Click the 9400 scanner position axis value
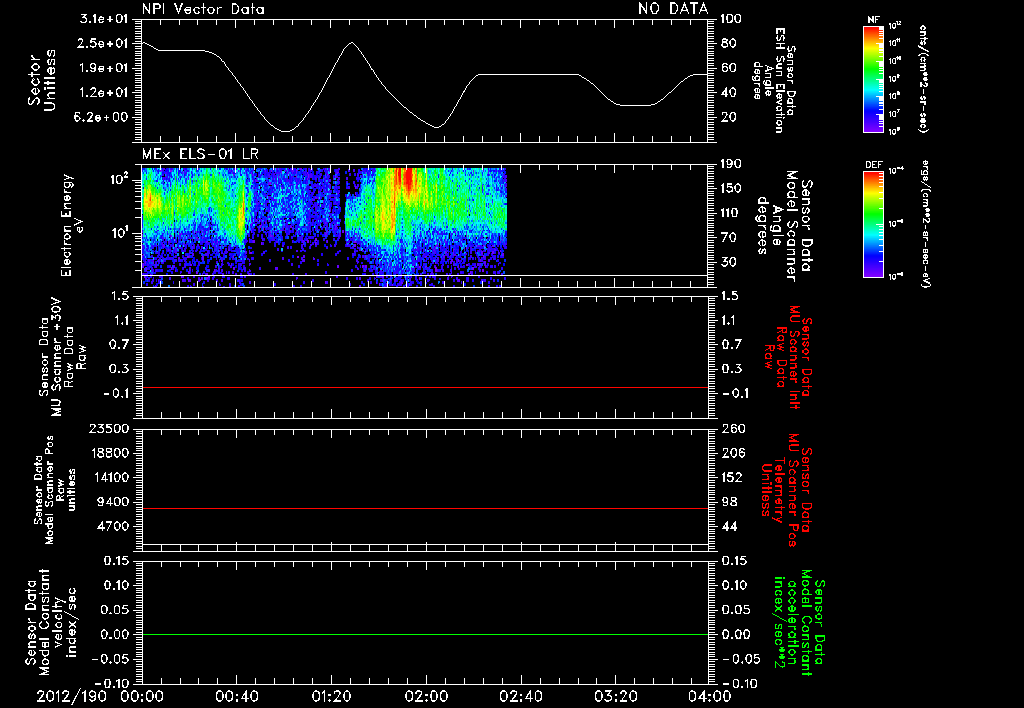1024x708 pixels. click(x=114, y=502)
